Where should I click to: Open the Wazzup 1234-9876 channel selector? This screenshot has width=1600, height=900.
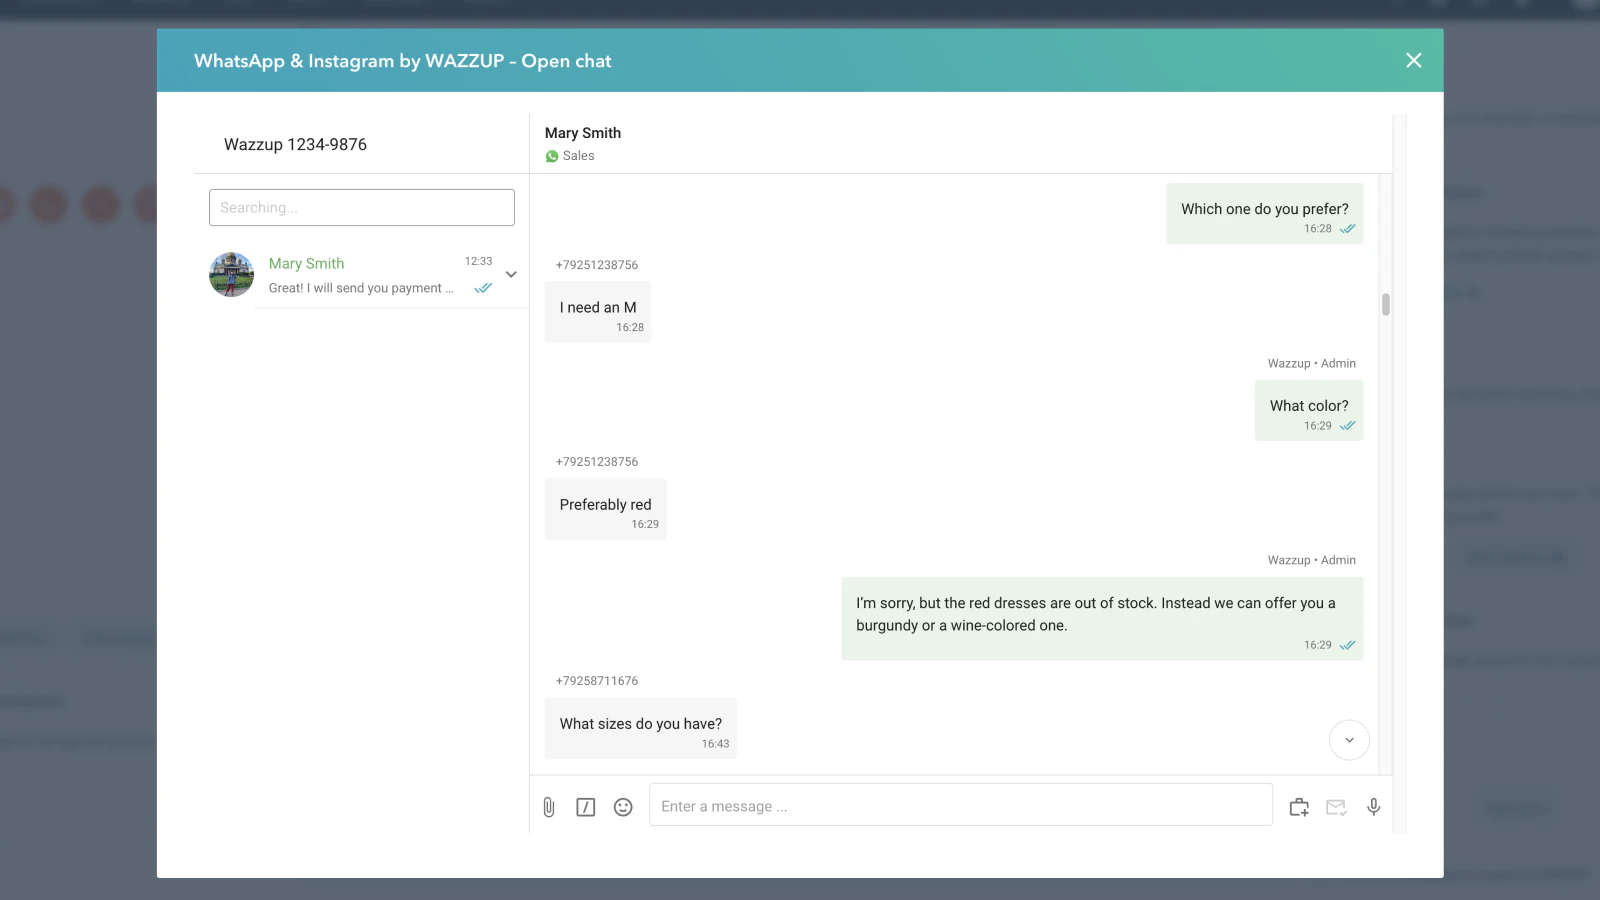pyautogui.click(x=295, y=144)
